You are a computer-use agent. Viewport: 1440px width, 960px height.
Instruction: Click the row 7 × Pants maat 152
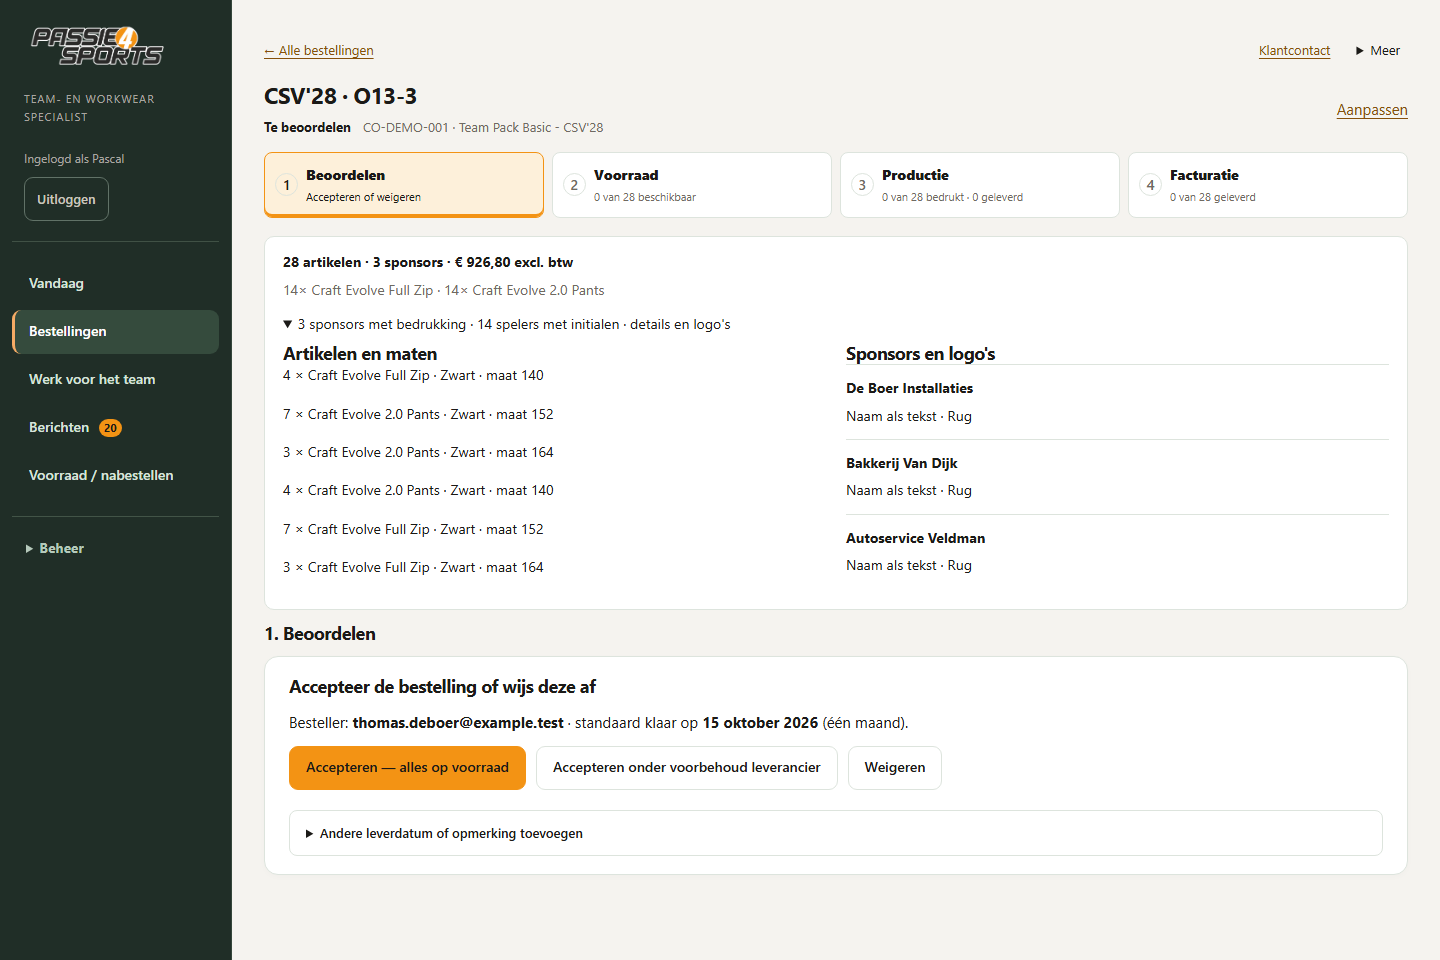point(418,414)
